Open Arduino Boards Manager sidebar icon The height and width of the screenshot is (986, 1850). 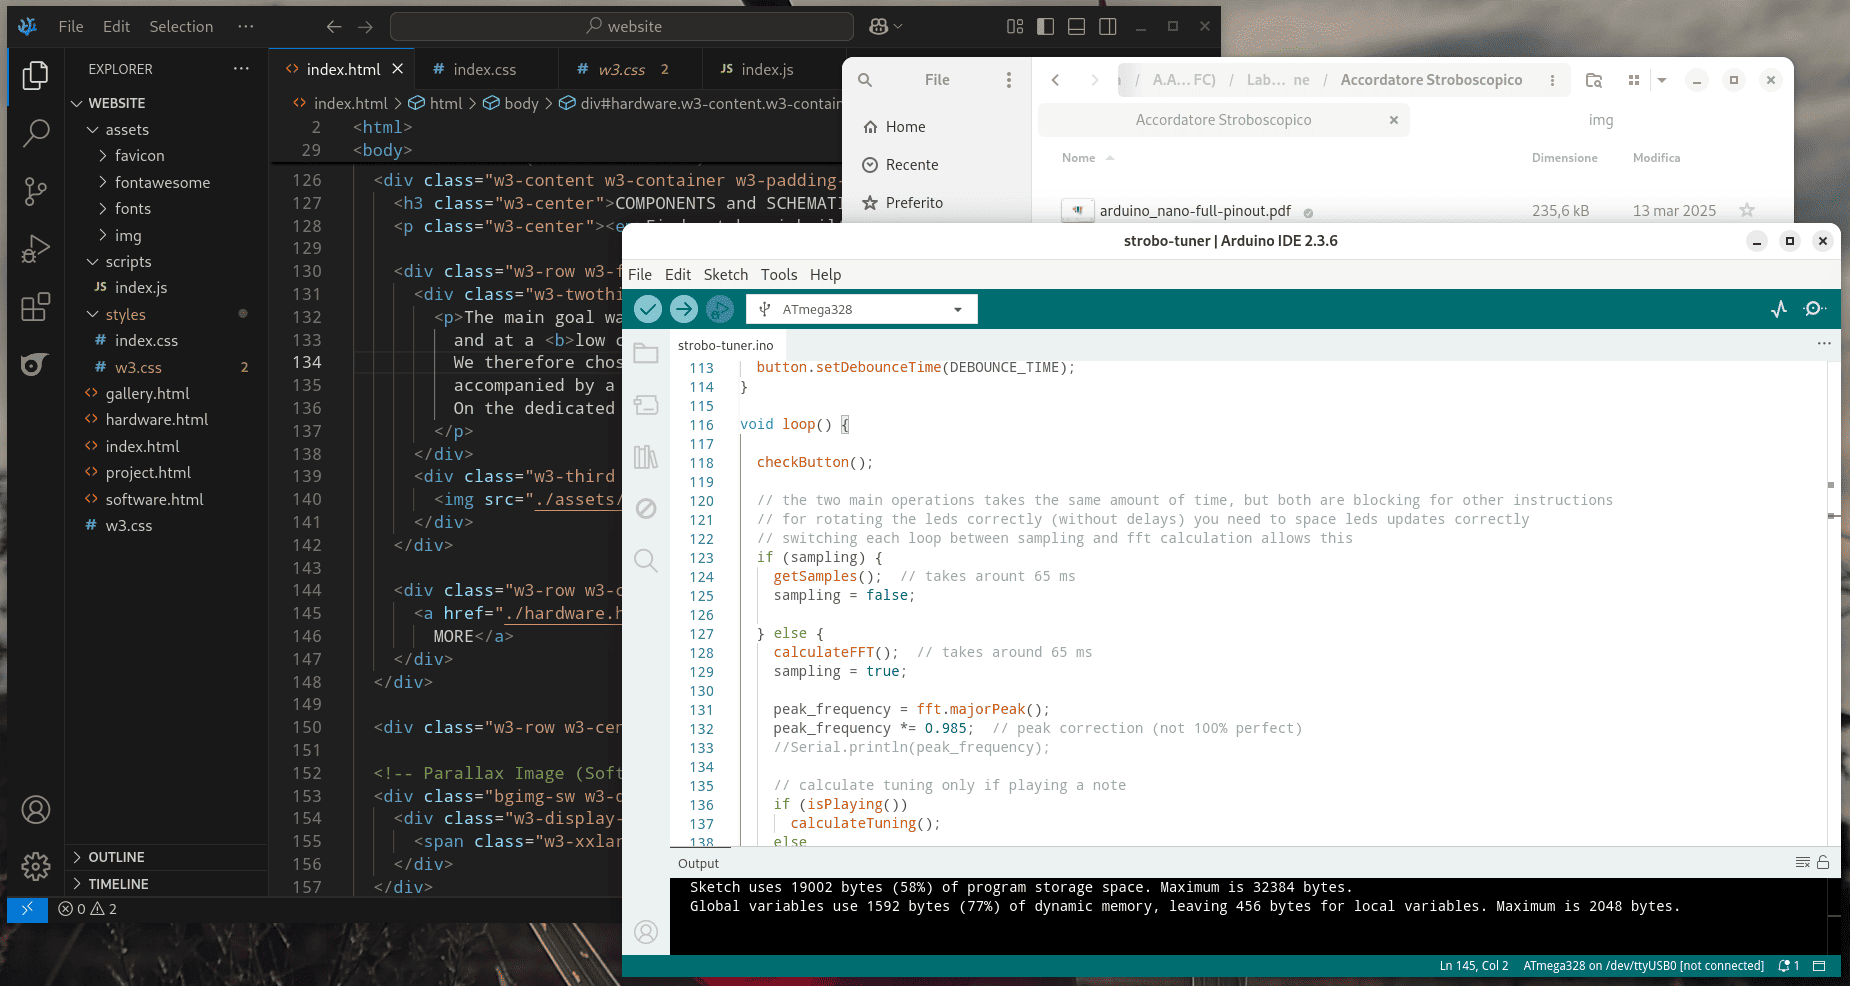[646, 405]
